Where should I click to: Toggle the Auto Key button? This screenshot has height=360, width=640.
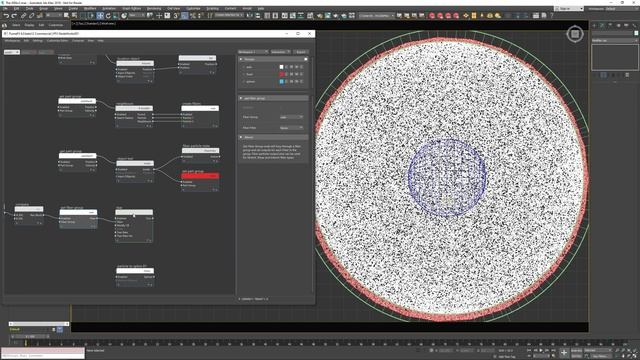pos(576,350)
